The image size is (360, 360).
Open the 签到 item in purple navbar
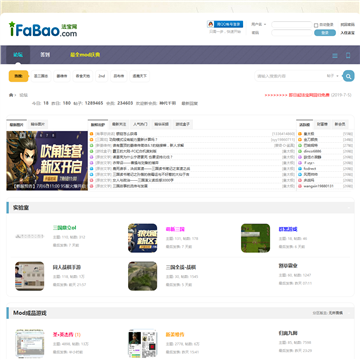45,55
